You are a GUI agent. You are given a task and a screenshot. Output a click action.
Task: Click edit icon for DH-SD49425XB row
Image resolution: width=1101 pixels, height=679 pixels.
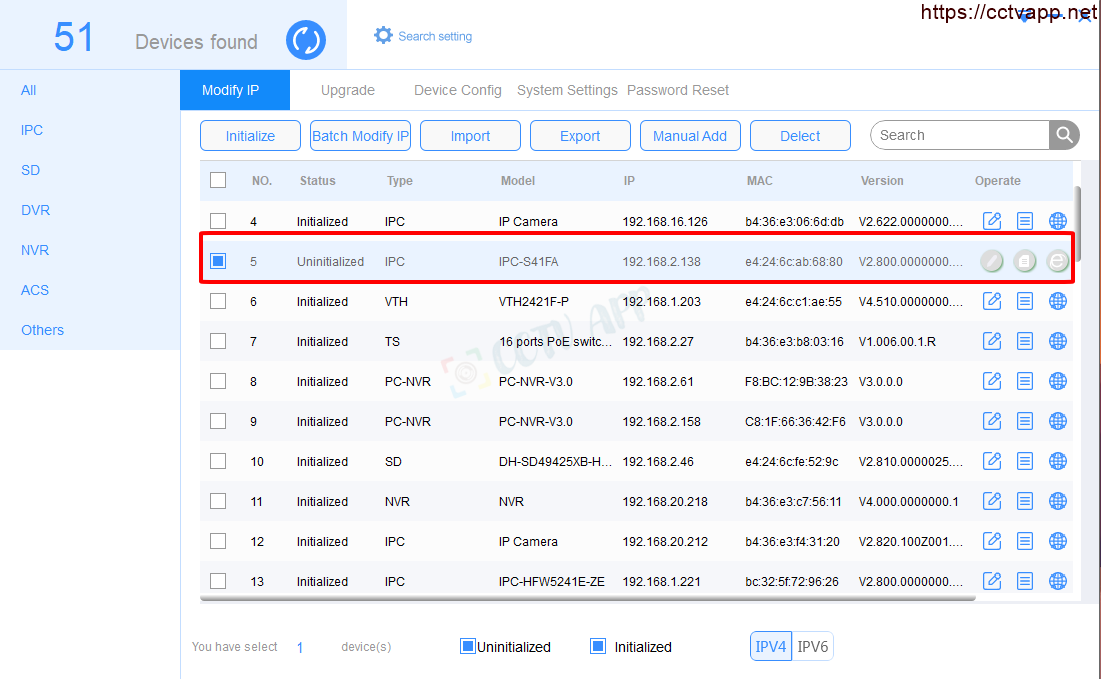click(992, 461)
